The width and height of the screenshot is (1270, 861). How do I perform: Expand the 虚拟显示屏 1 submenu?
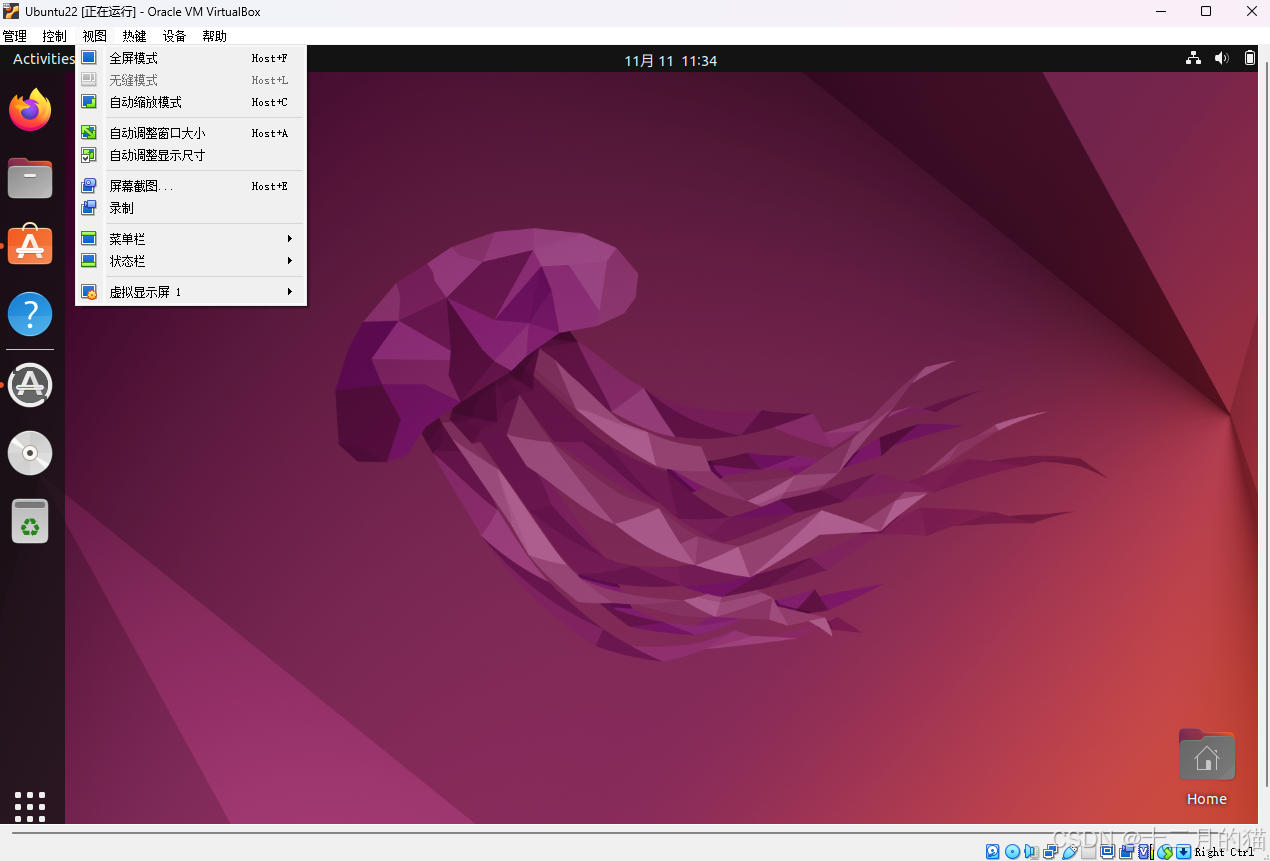point(190,292)
